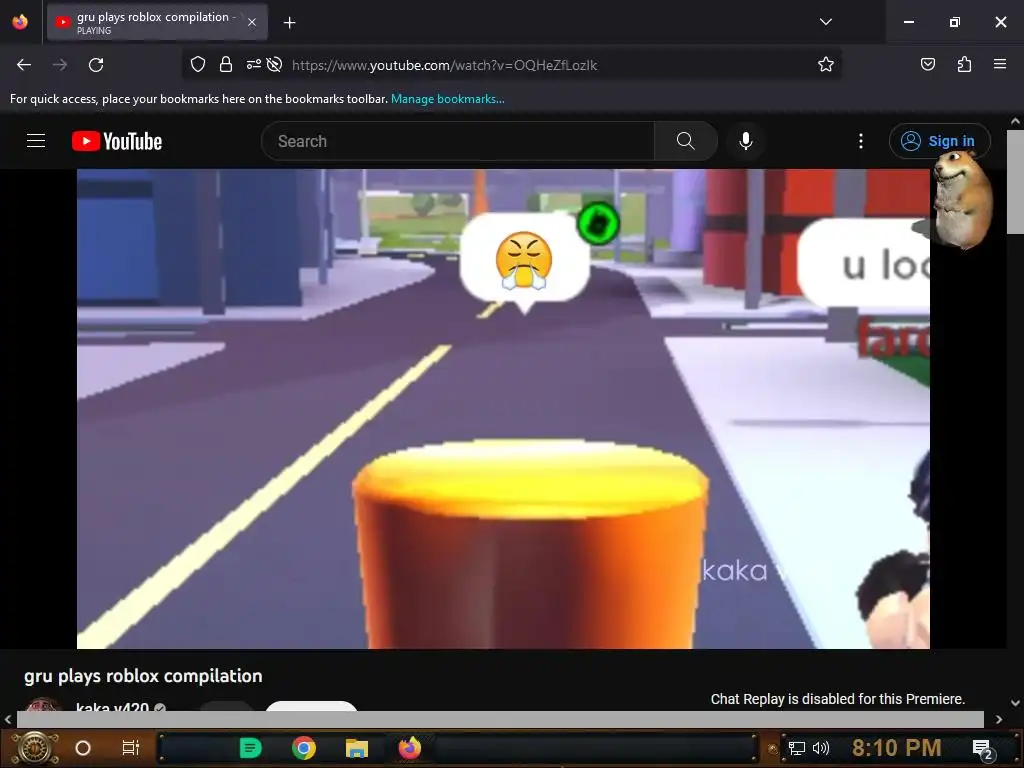Open the YouTube settings three-dot menu
Viewport: 1024px width, 768px height.
[x=860, y=141]
